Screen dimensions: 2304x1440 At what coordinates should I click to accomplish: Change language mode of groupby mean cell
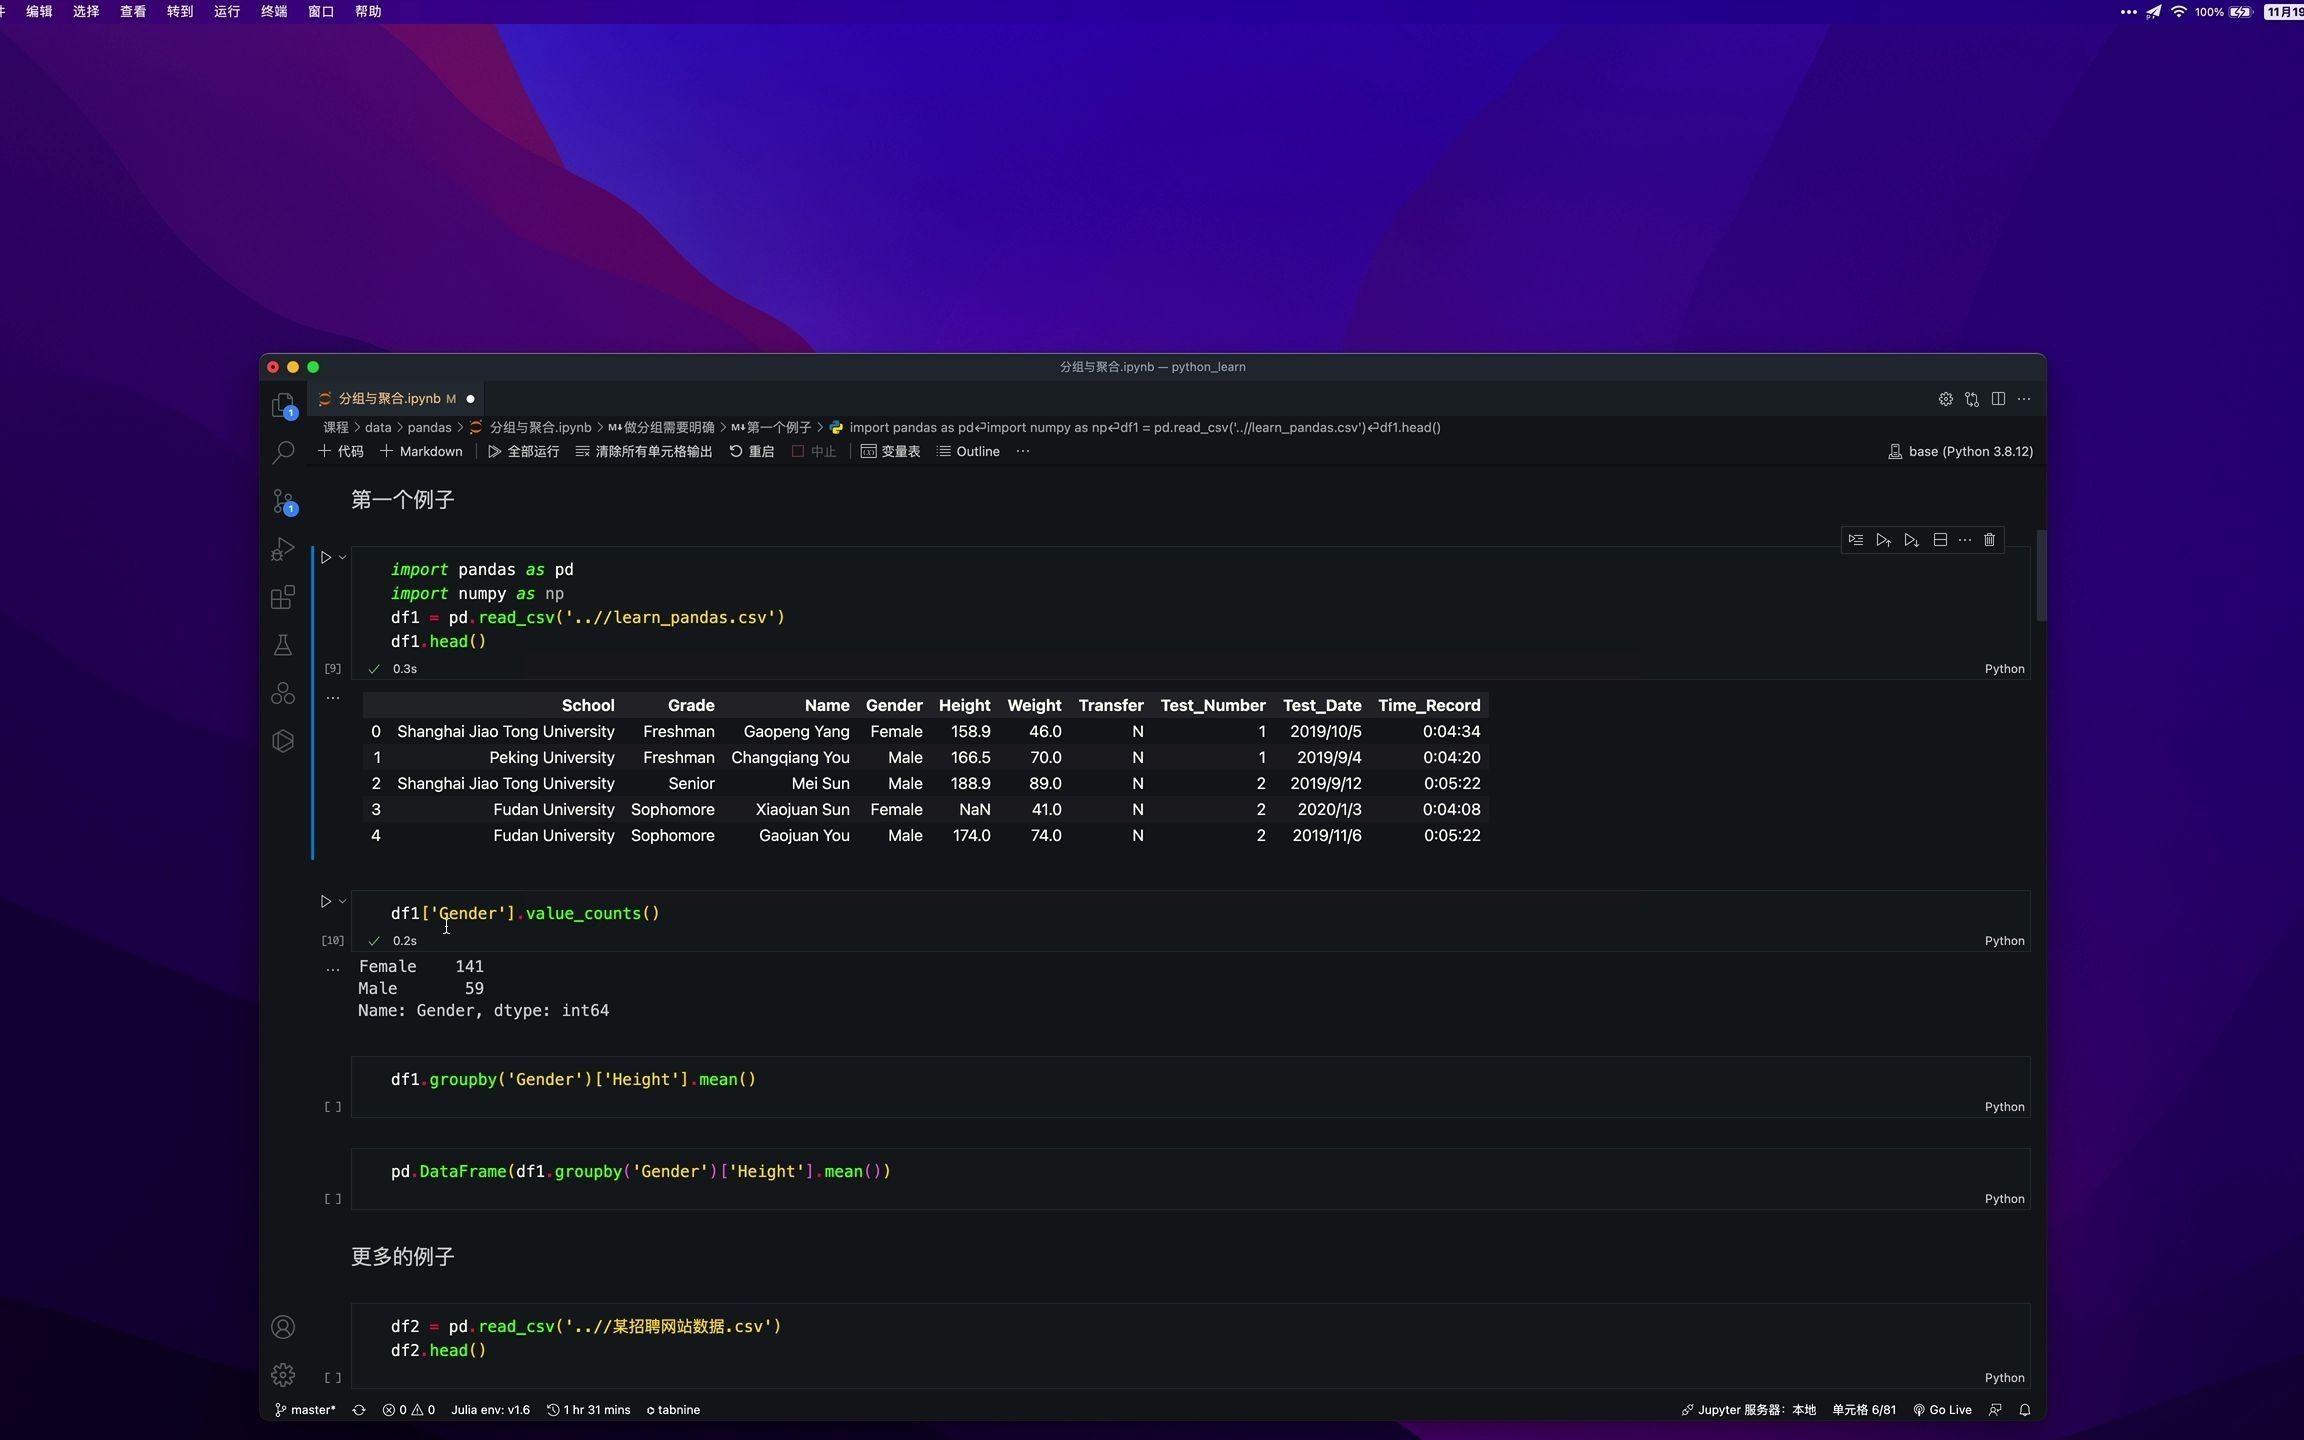(x=2004, y=1107)
